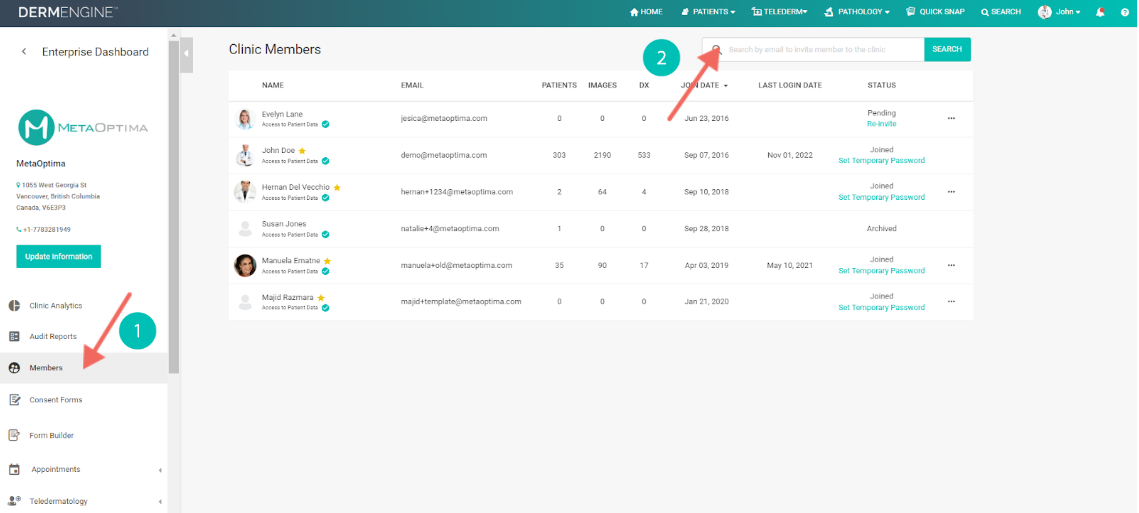Image resolution: width=1139 pixels, height=513 pixels.
Task: Sort by PATIENTS column header
Action: (559, 86)
